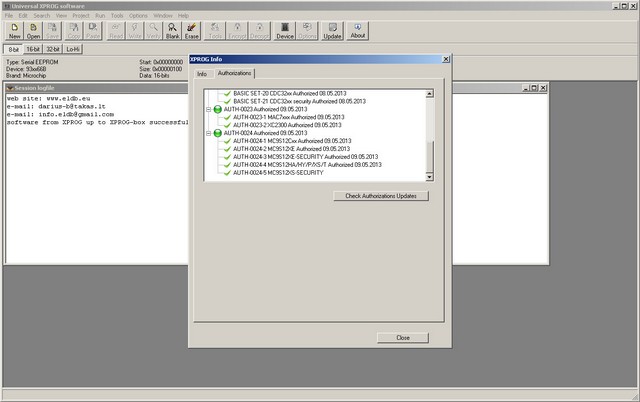
Task: Collapse the AUTH-0024 tree node
Action: click(x=208, y=133)
